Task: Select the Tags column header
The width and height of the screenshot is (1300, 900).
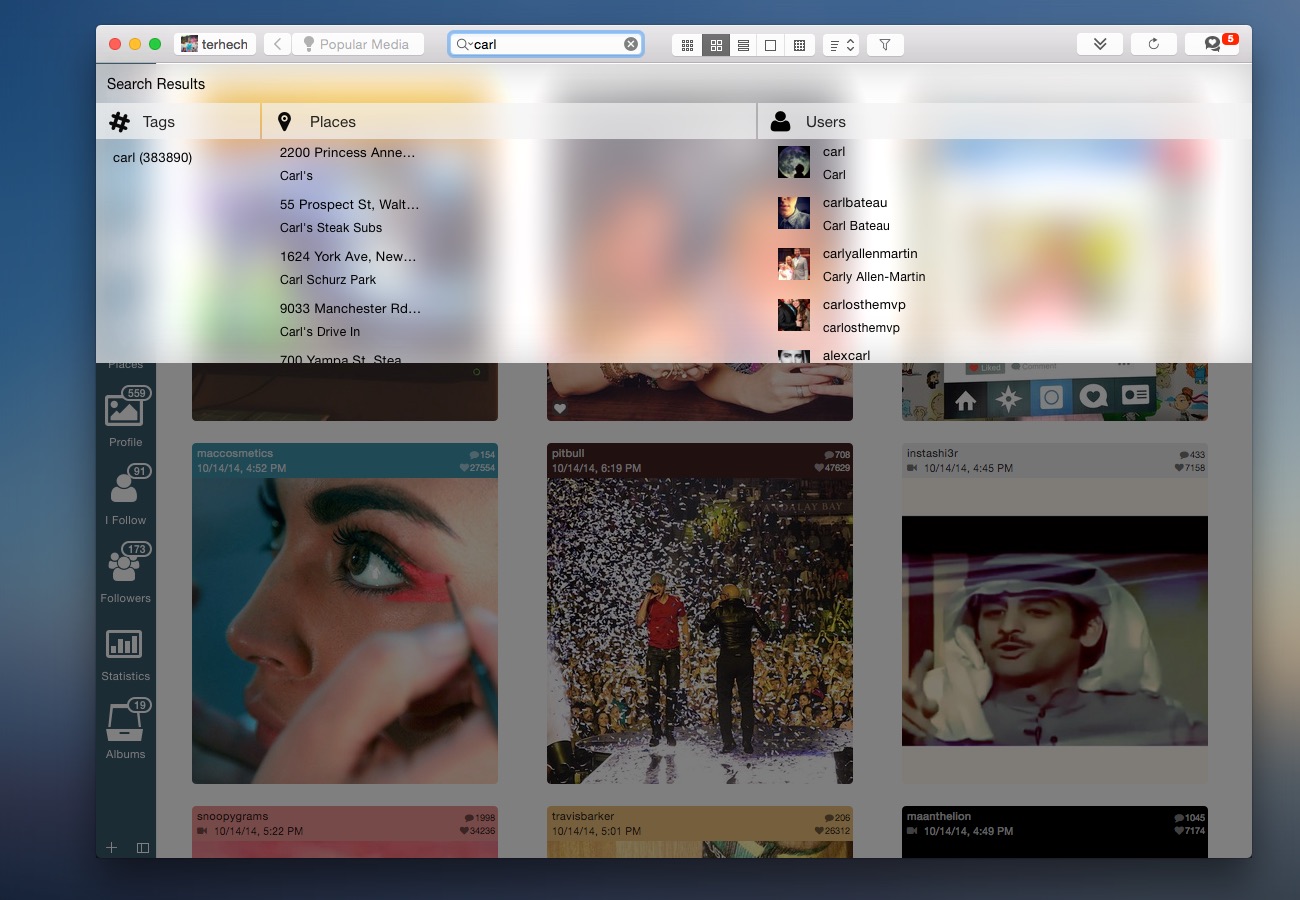Action: coord(178,122)
